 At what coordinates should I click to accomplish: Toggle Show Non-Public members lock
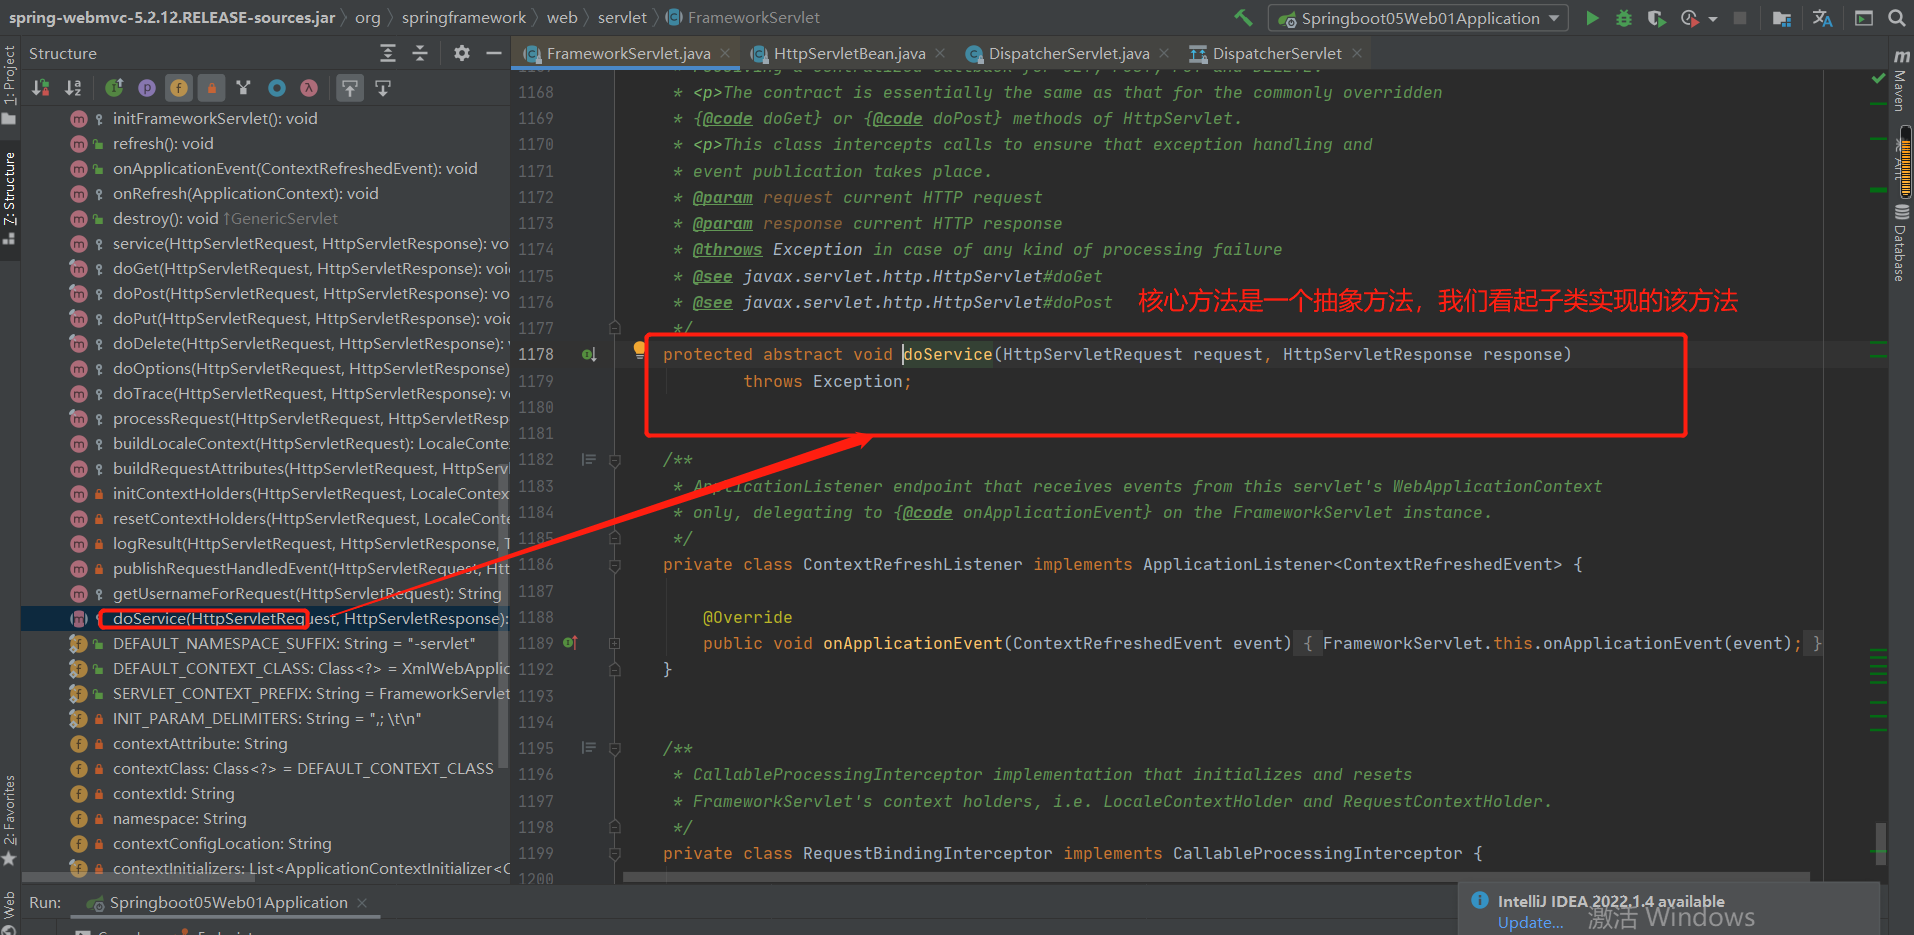pyautogui.click(x=211, y=88)
